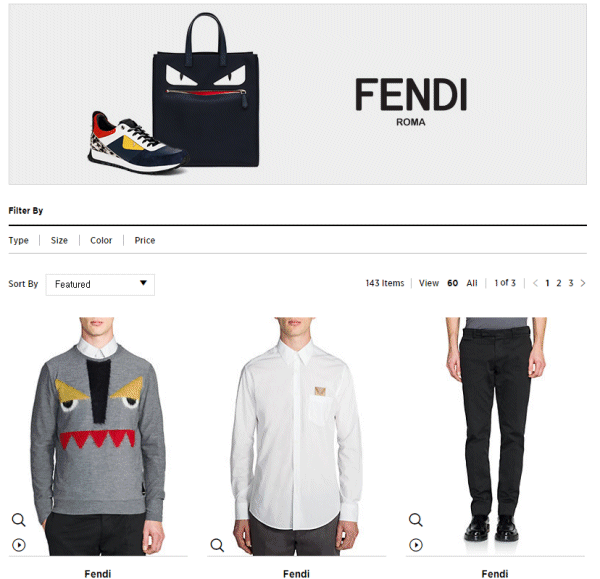This screenshot has height=579, width=600.
Task: Play the video for the black trousers
Action: pyautogui.click(x=416, y=544)
